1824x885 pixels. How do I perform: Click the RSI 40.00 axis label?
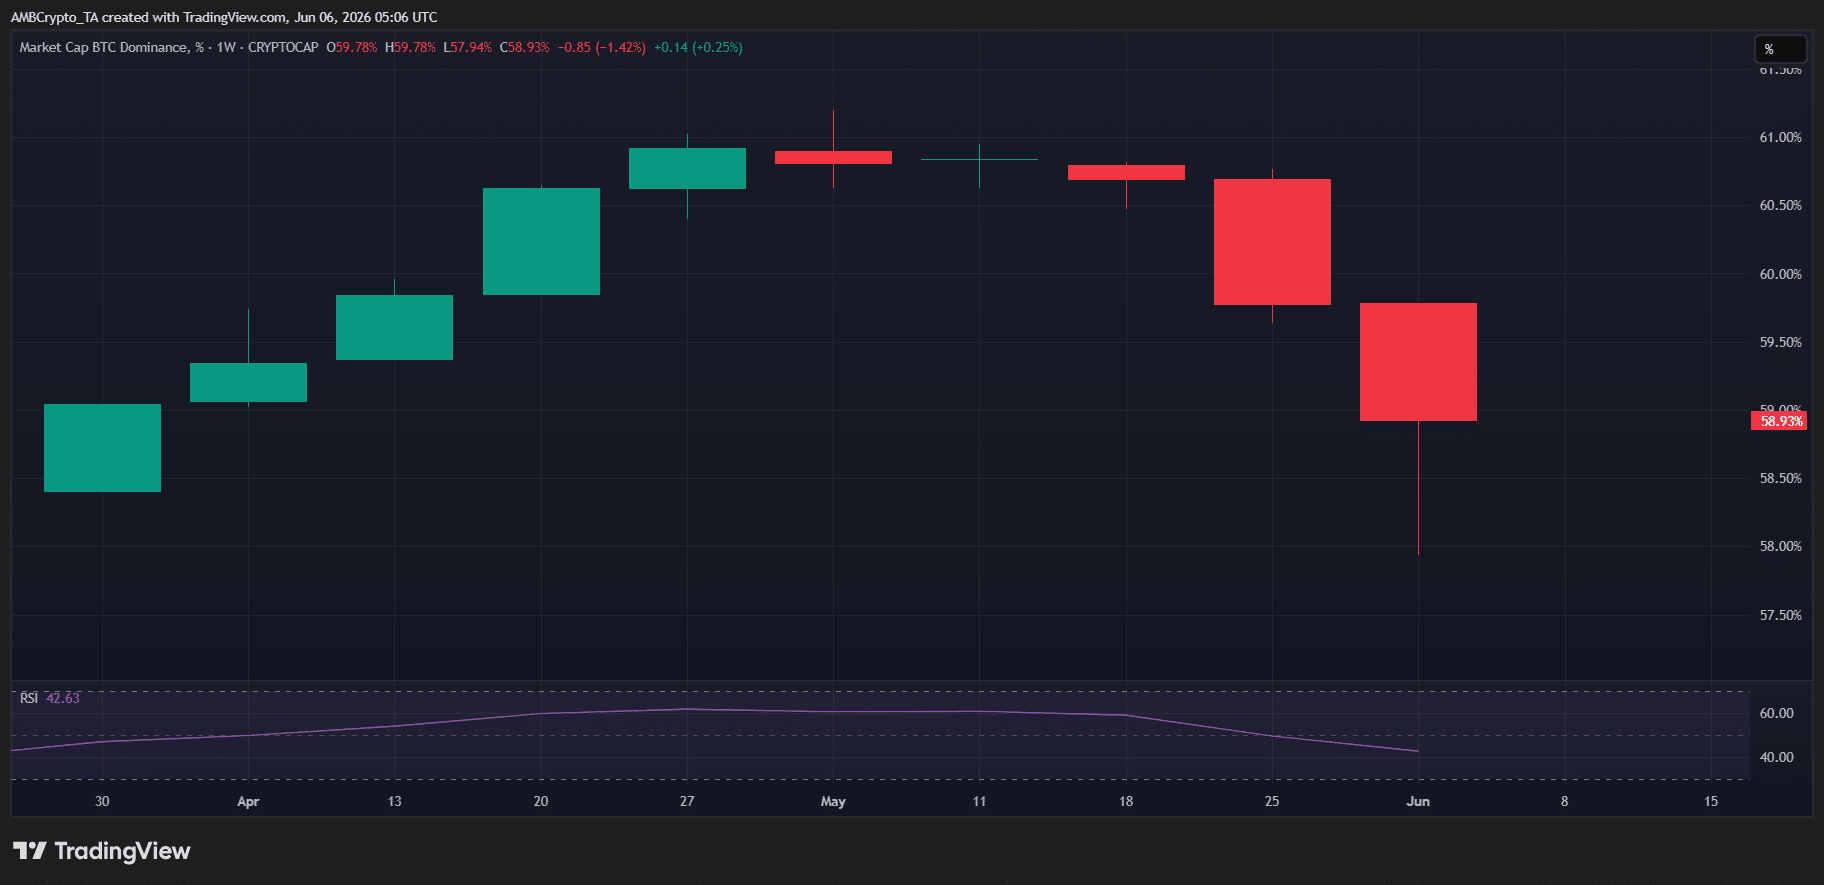coord(1776,757)
